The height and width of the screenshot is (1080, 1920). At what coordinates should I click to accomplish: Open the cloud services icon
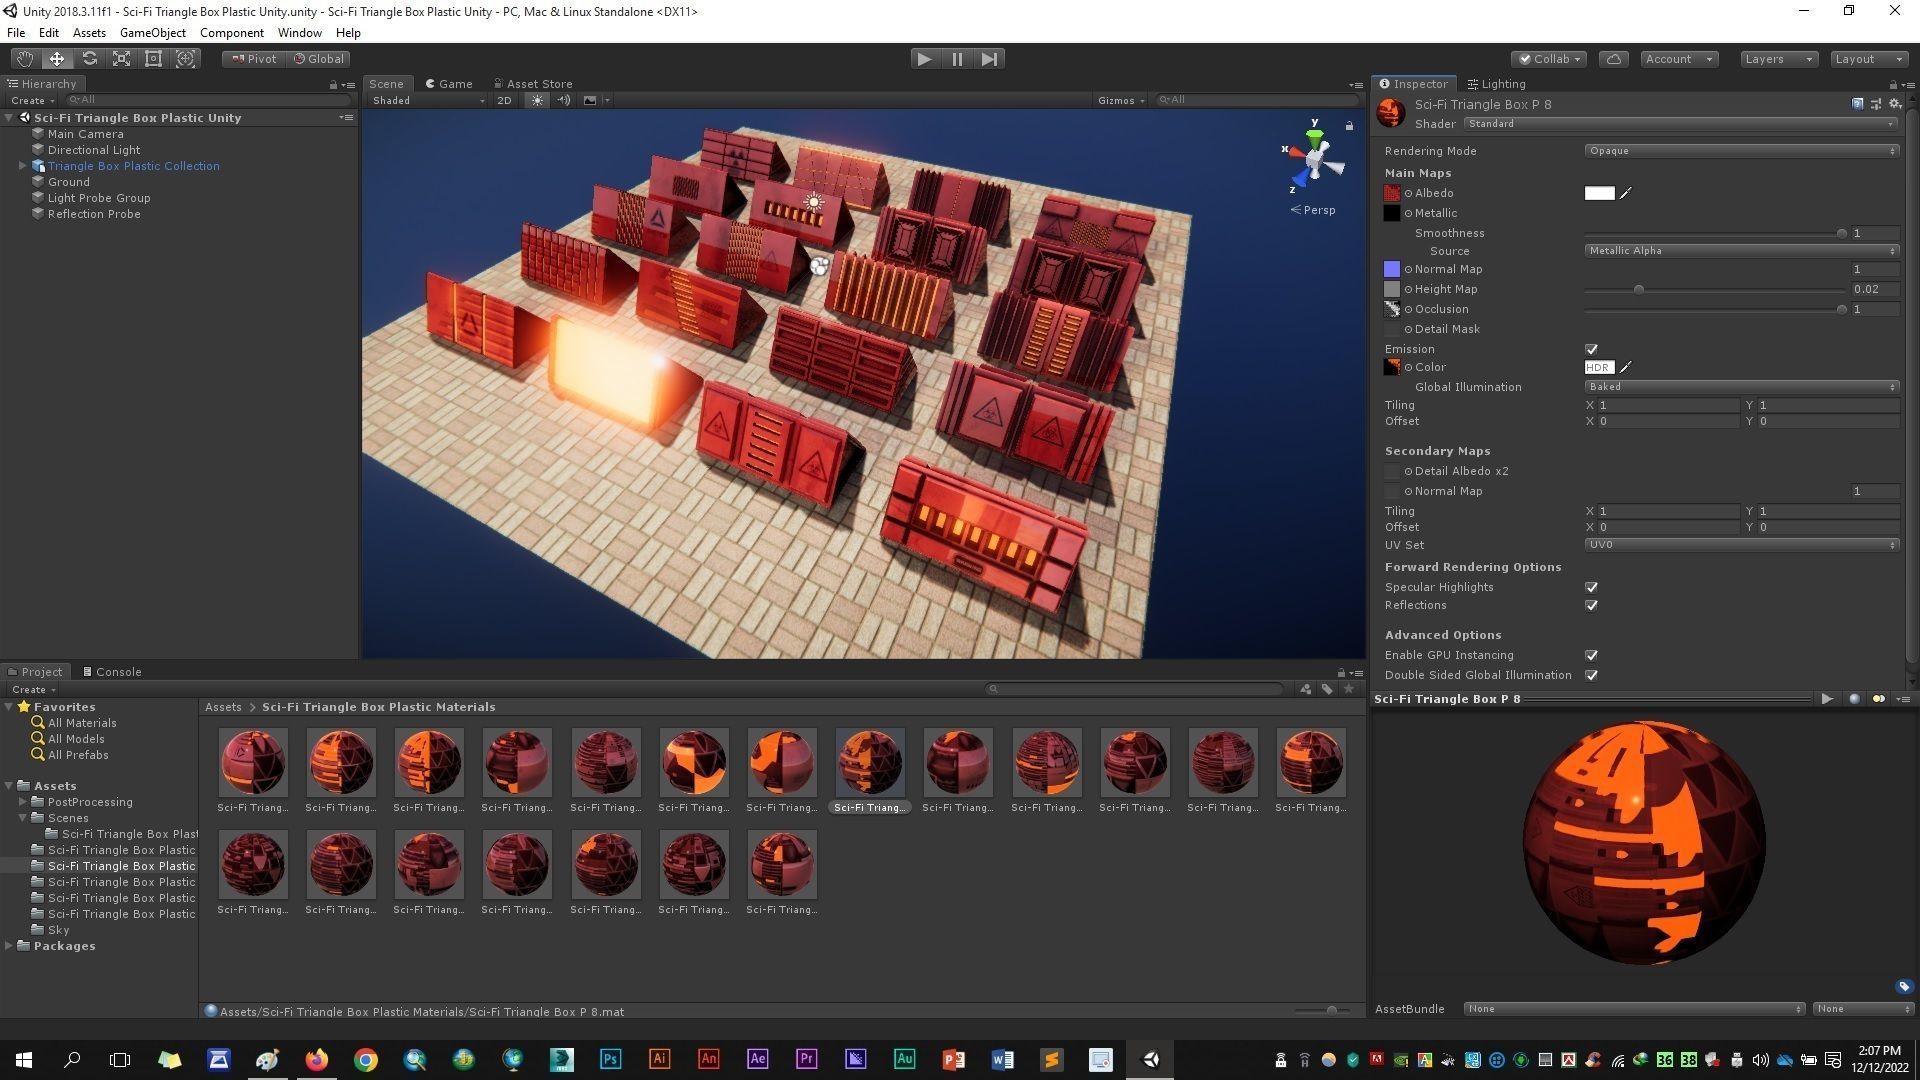coord(1614,59)
